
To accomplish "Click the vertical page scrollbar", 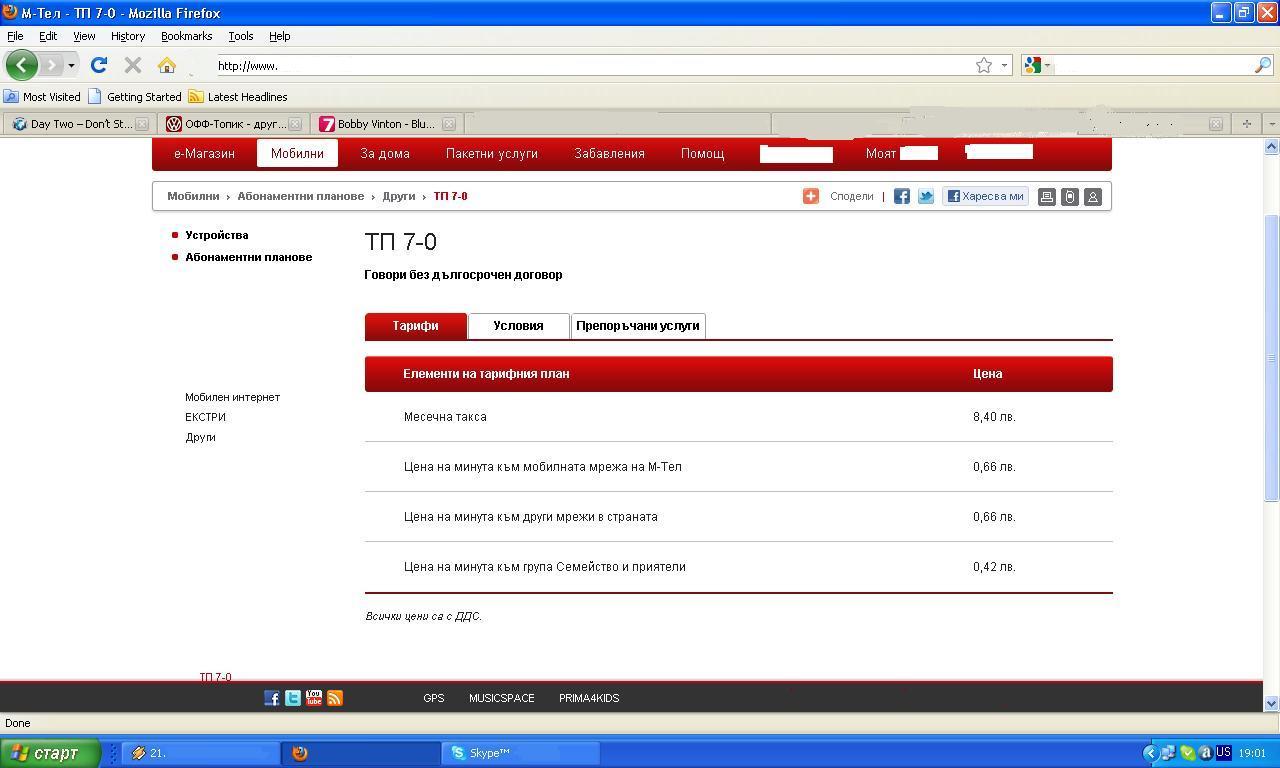I will pyautogui.click(x=1271, y=358).
